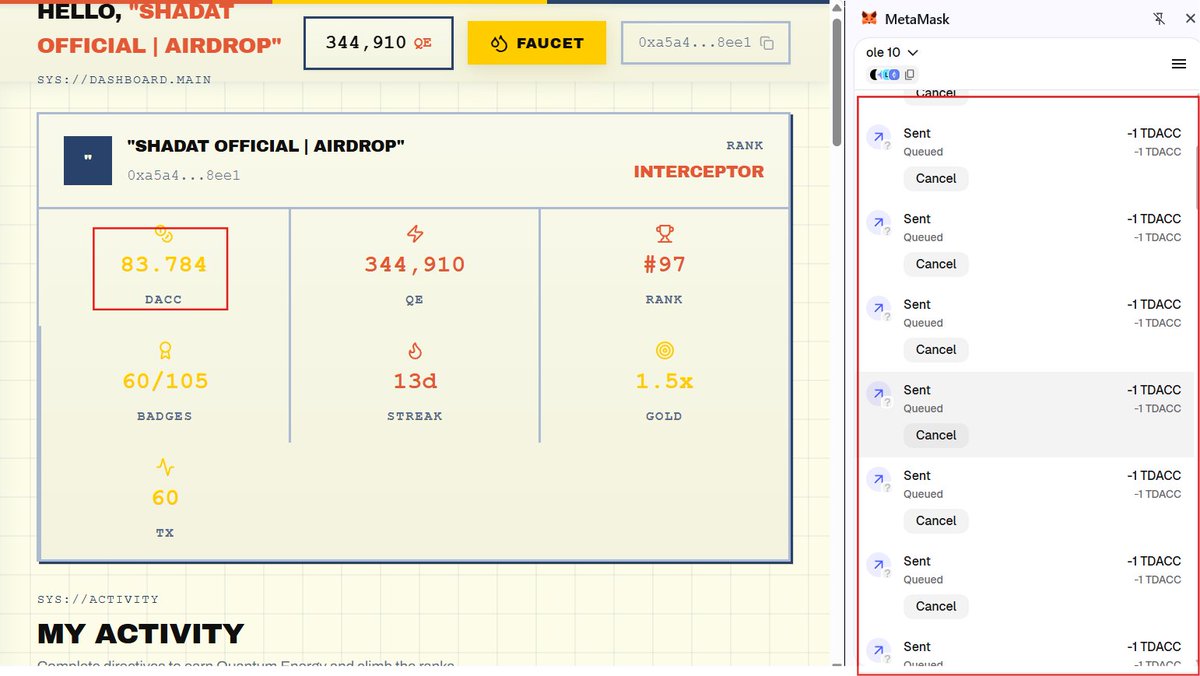Click the MetaMask fox logo
The image size is (1200, 676).
870,19
